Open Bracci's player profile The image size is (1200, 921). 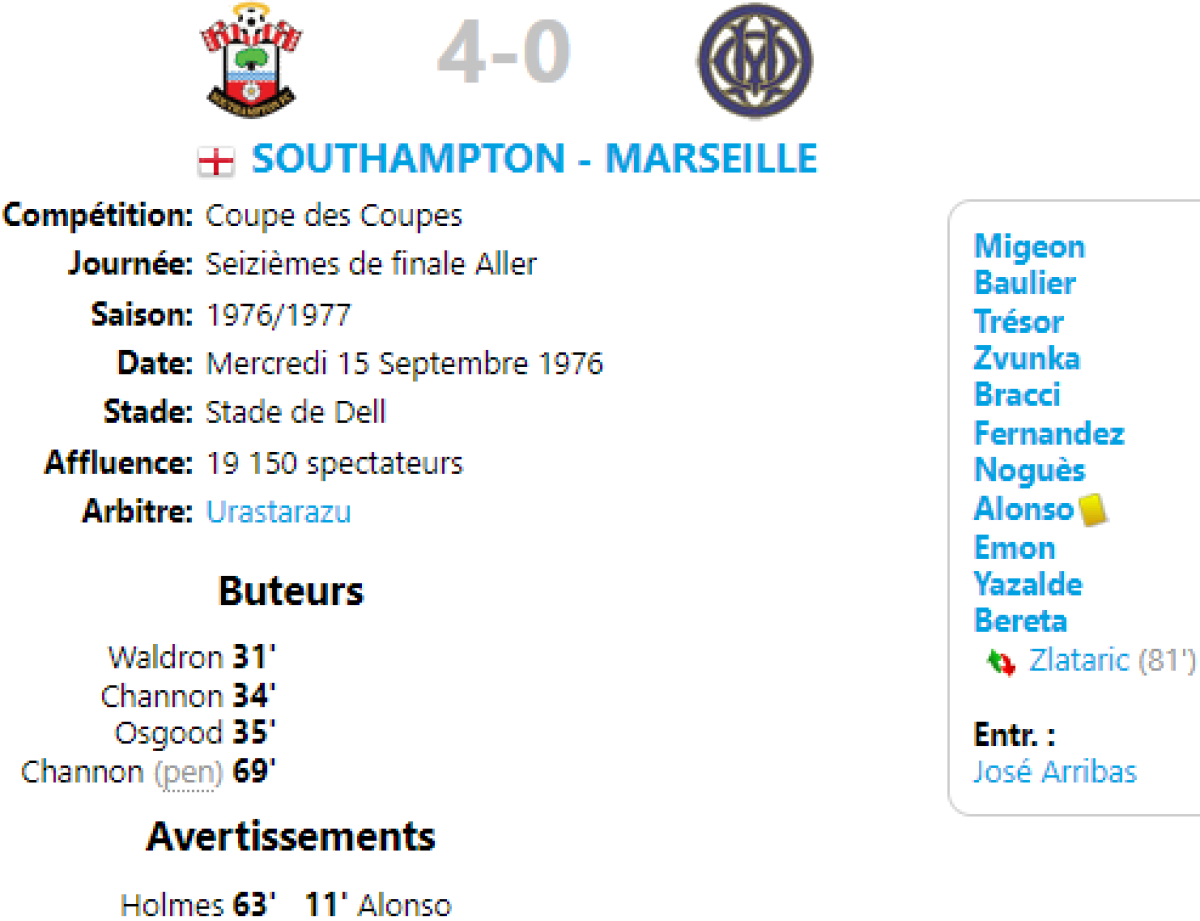(x=1016, y=395)
